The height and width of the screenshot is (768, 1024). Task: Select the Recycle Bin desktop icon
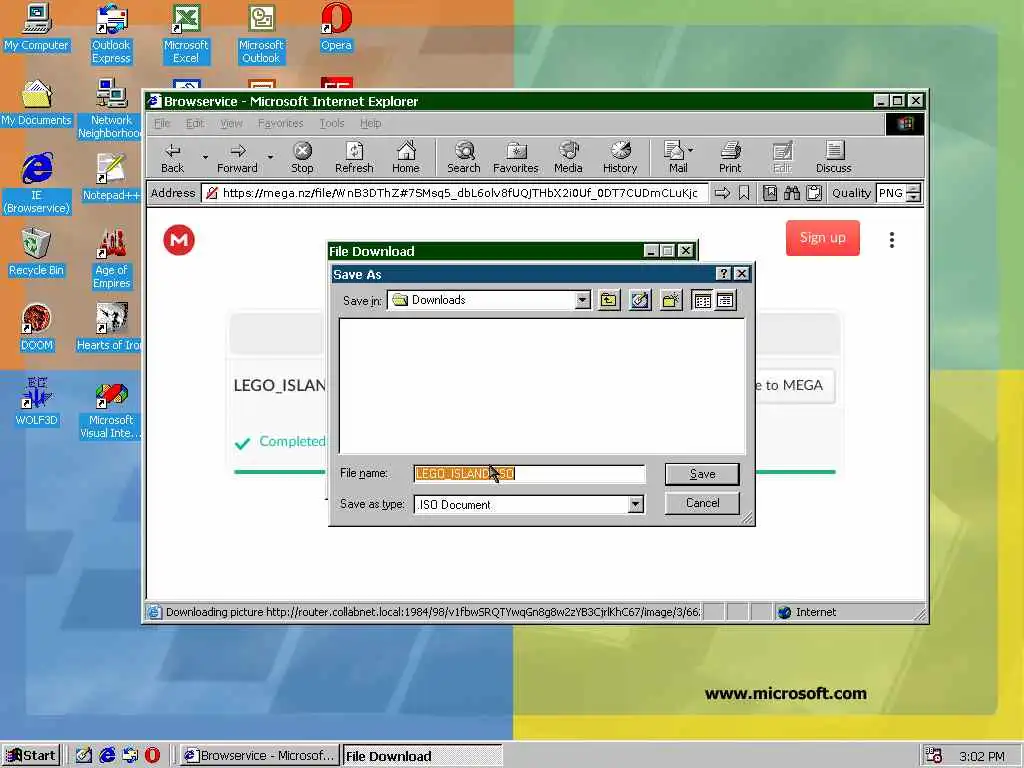click(36, 253)
